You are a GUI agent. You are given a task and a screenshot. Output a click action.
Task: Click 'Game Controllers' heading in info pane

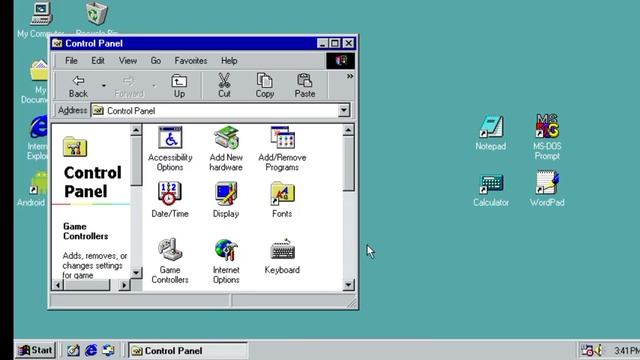tap(85, 231)
